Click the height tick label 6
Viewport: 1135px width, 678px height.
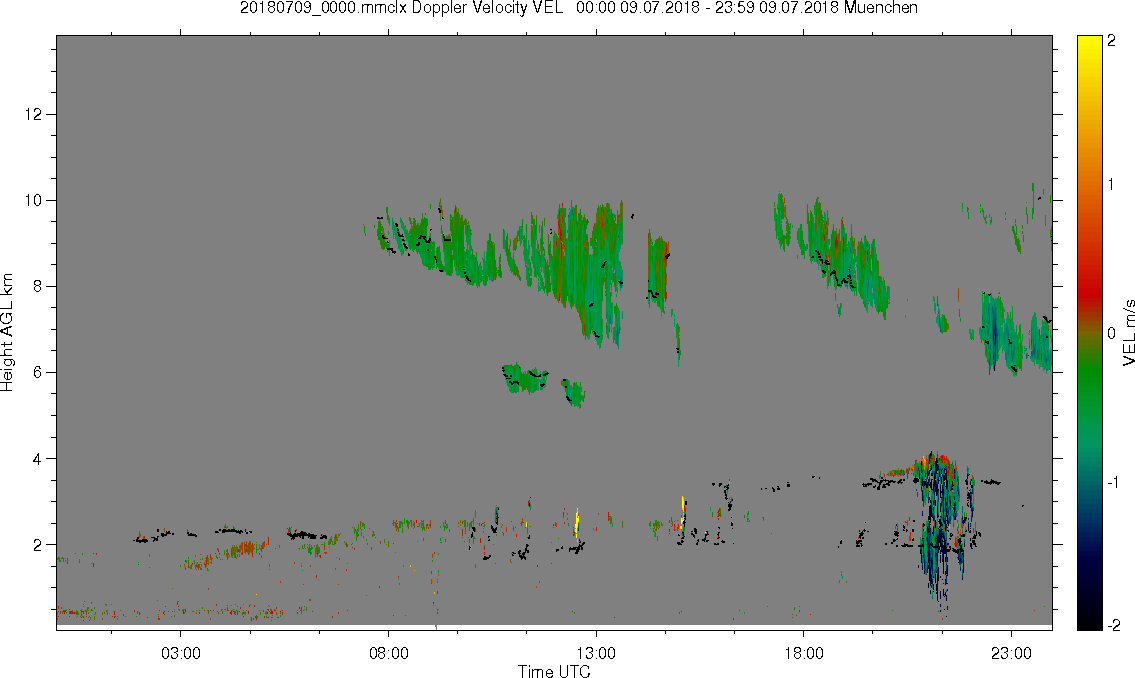(38, 373)
